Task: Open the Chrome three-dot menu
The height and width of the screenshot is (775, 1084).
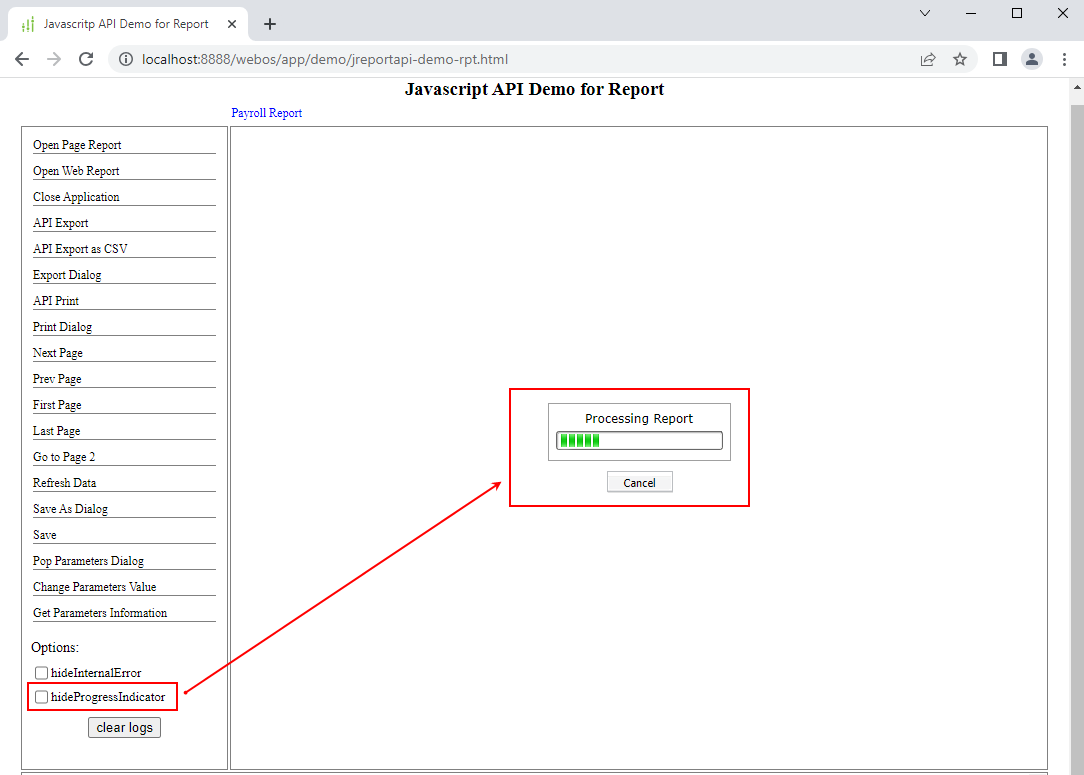Action: point(1064,59)
